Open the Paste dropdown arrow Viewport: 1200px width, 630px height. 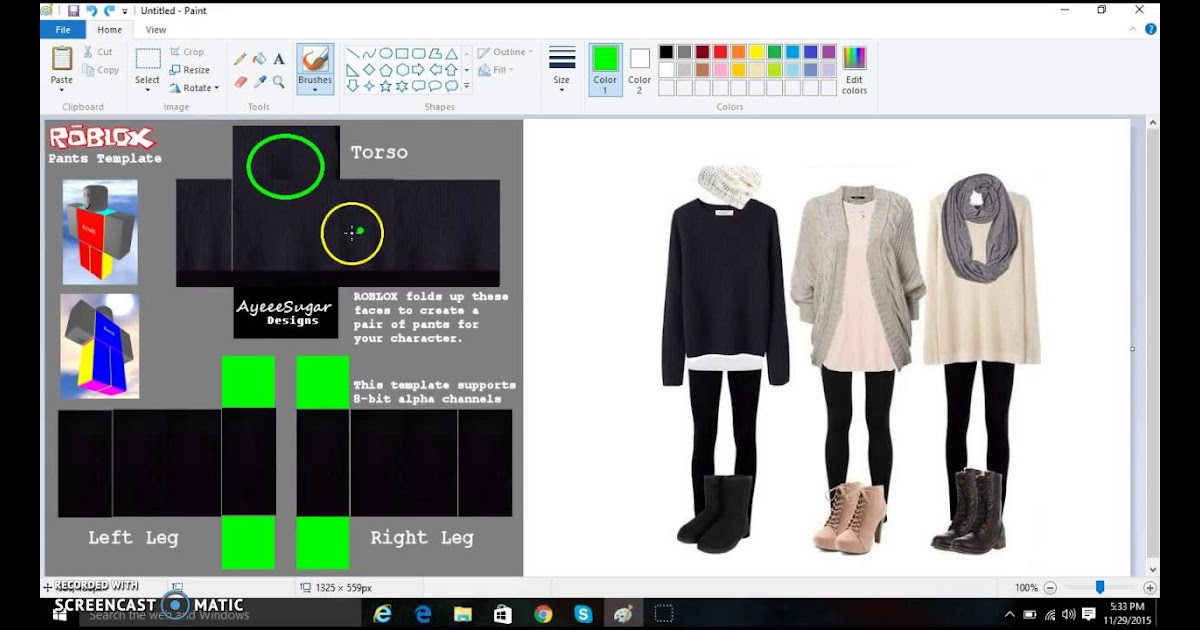click(x=62, y=90)
